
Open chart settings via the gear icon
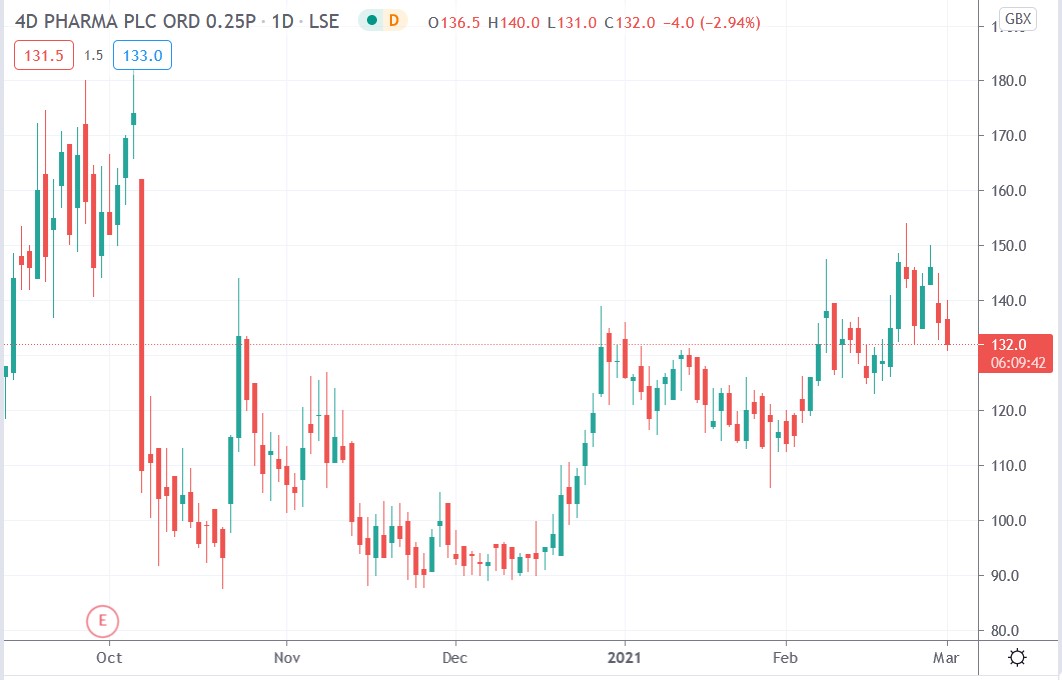click(x=1017, y=658)
